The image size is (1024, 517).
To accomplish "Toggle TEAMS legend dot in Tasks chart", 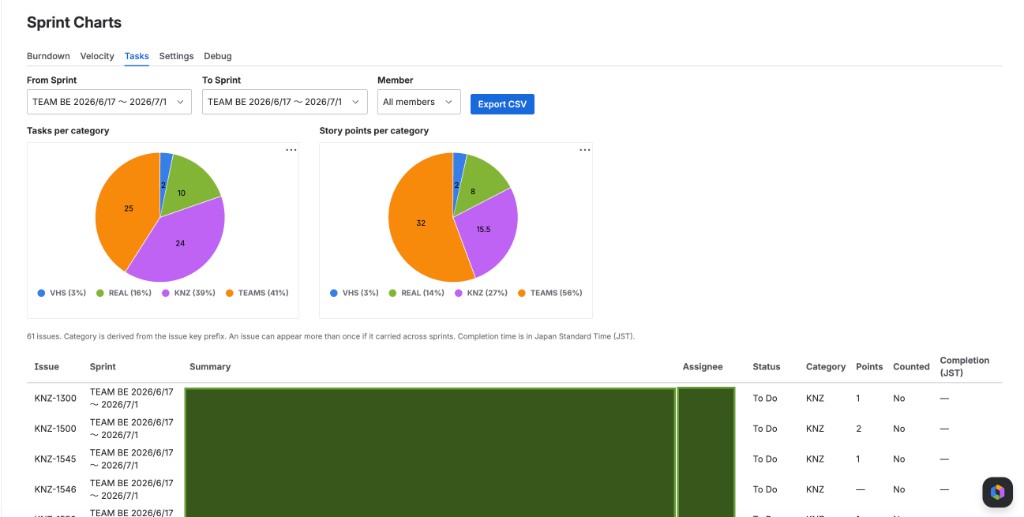I will [229, 293].
